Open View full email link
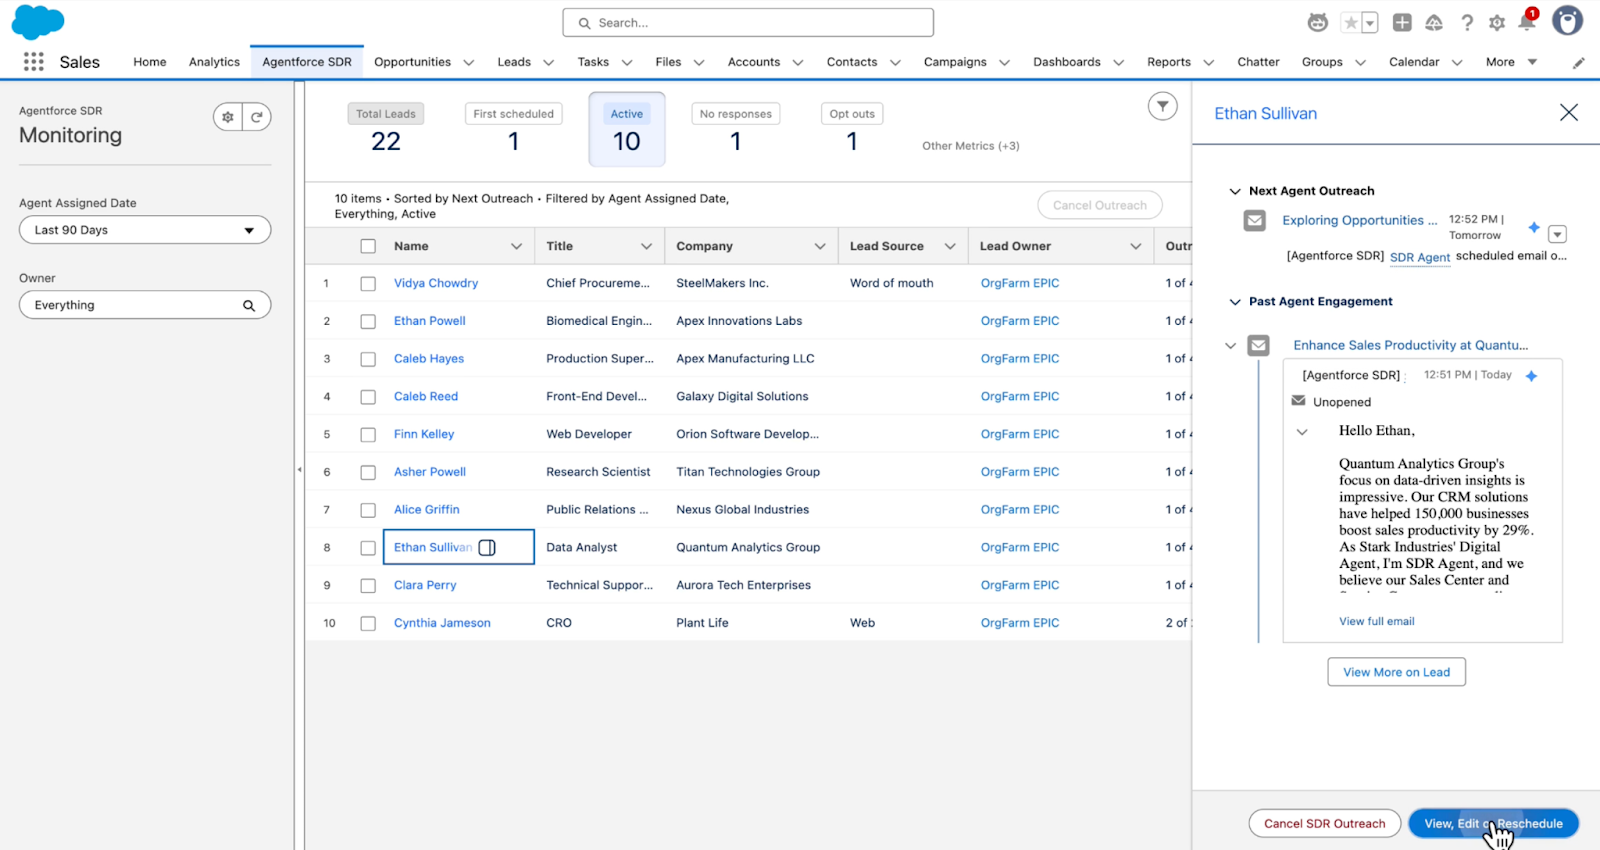Screen dimensions: 1600x850 1376,621
